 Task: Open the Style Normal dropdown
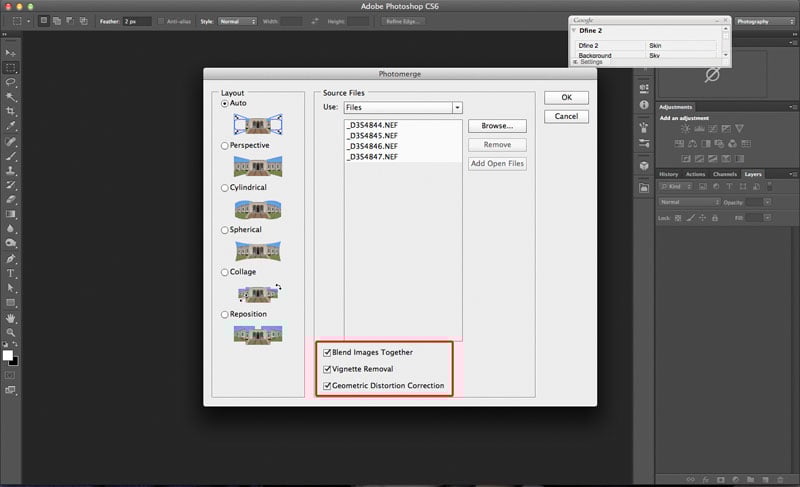[x=237, y=21]
